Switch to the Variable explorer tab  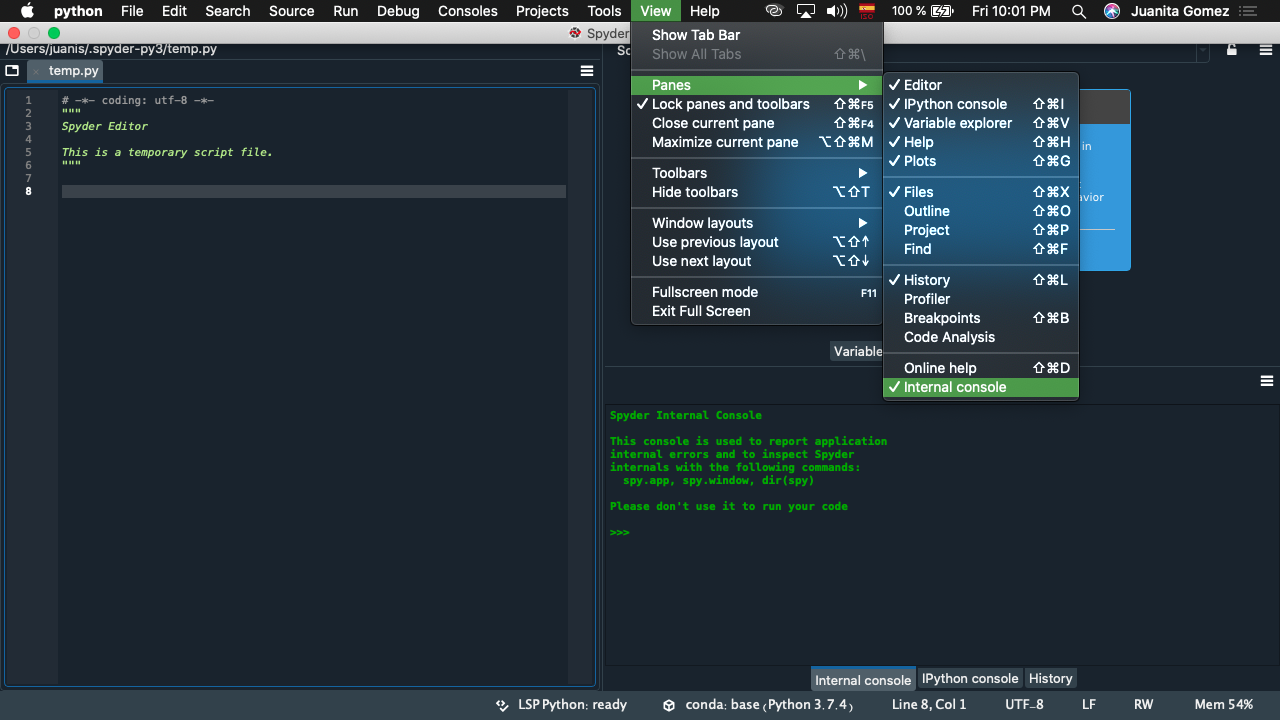(x=857, y=351)
